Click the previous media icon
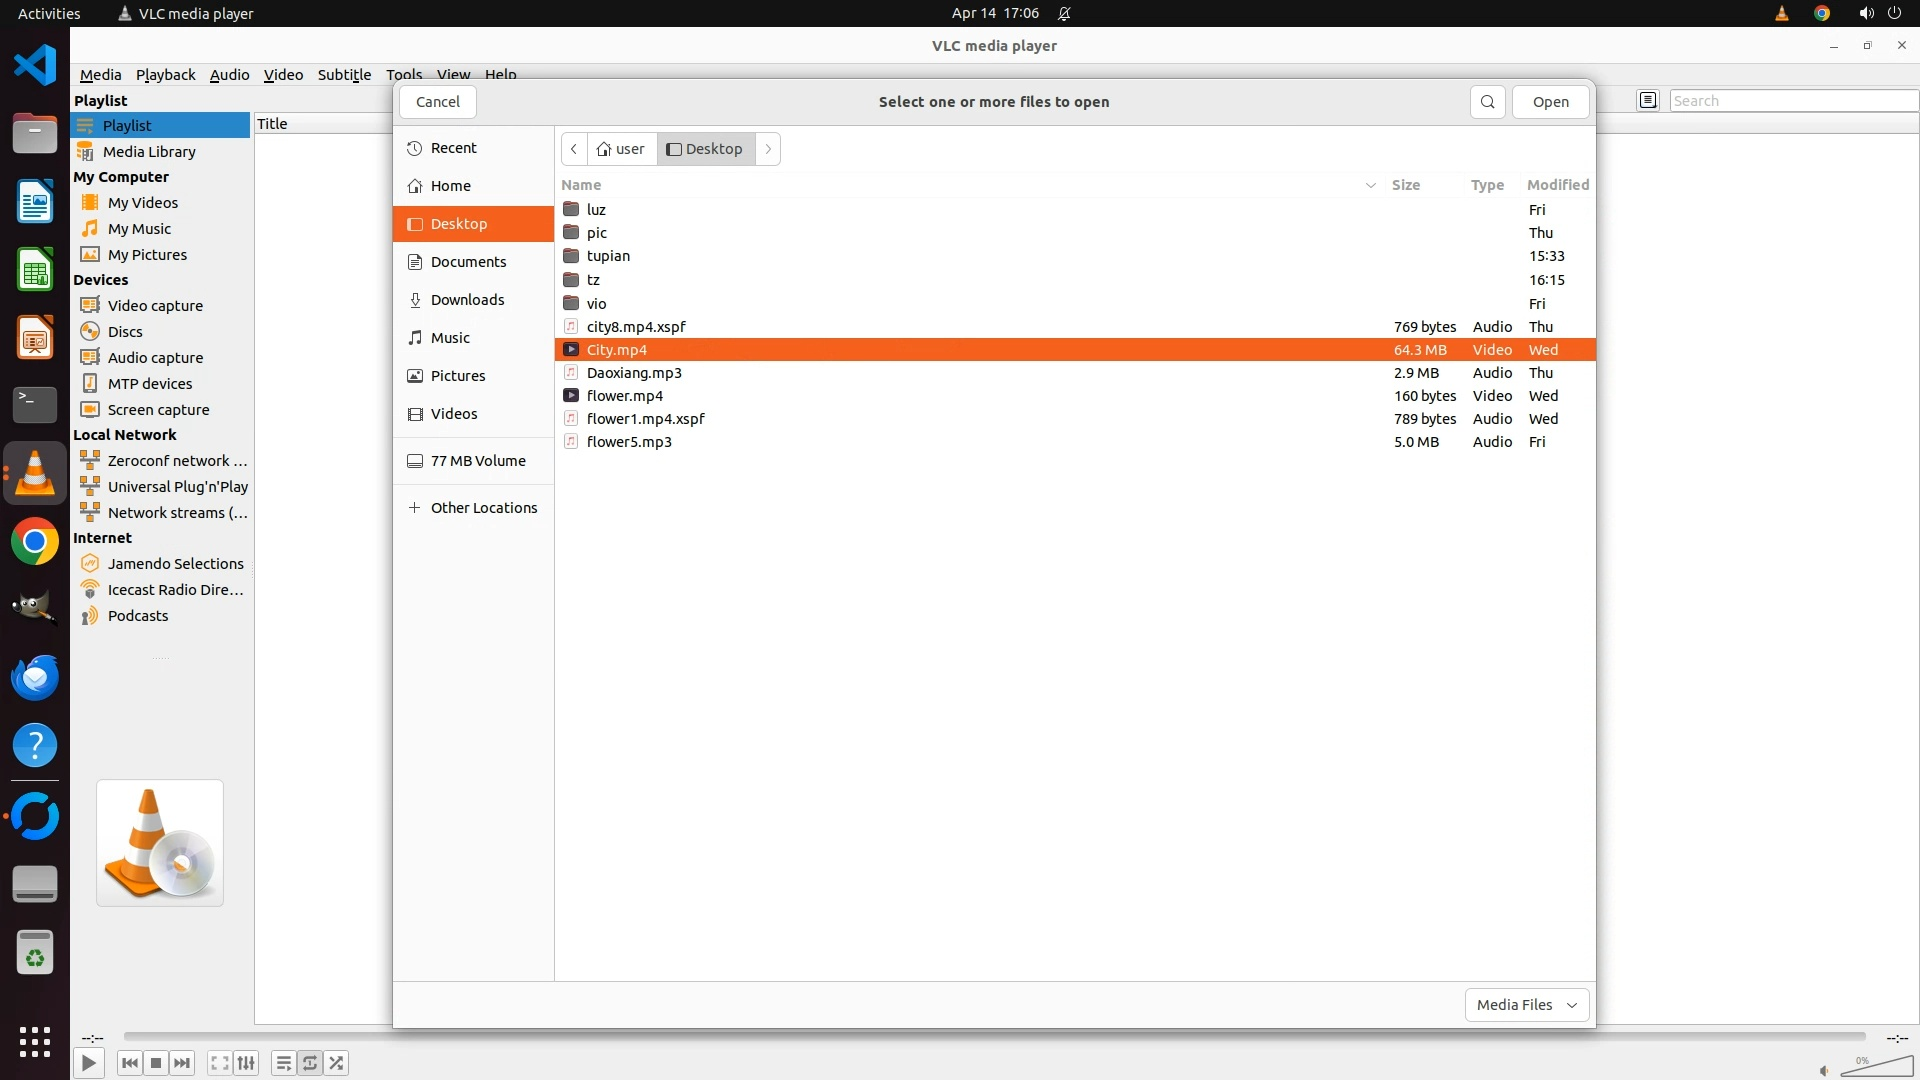The image size is (1920, 1080). coord(130,1063)
